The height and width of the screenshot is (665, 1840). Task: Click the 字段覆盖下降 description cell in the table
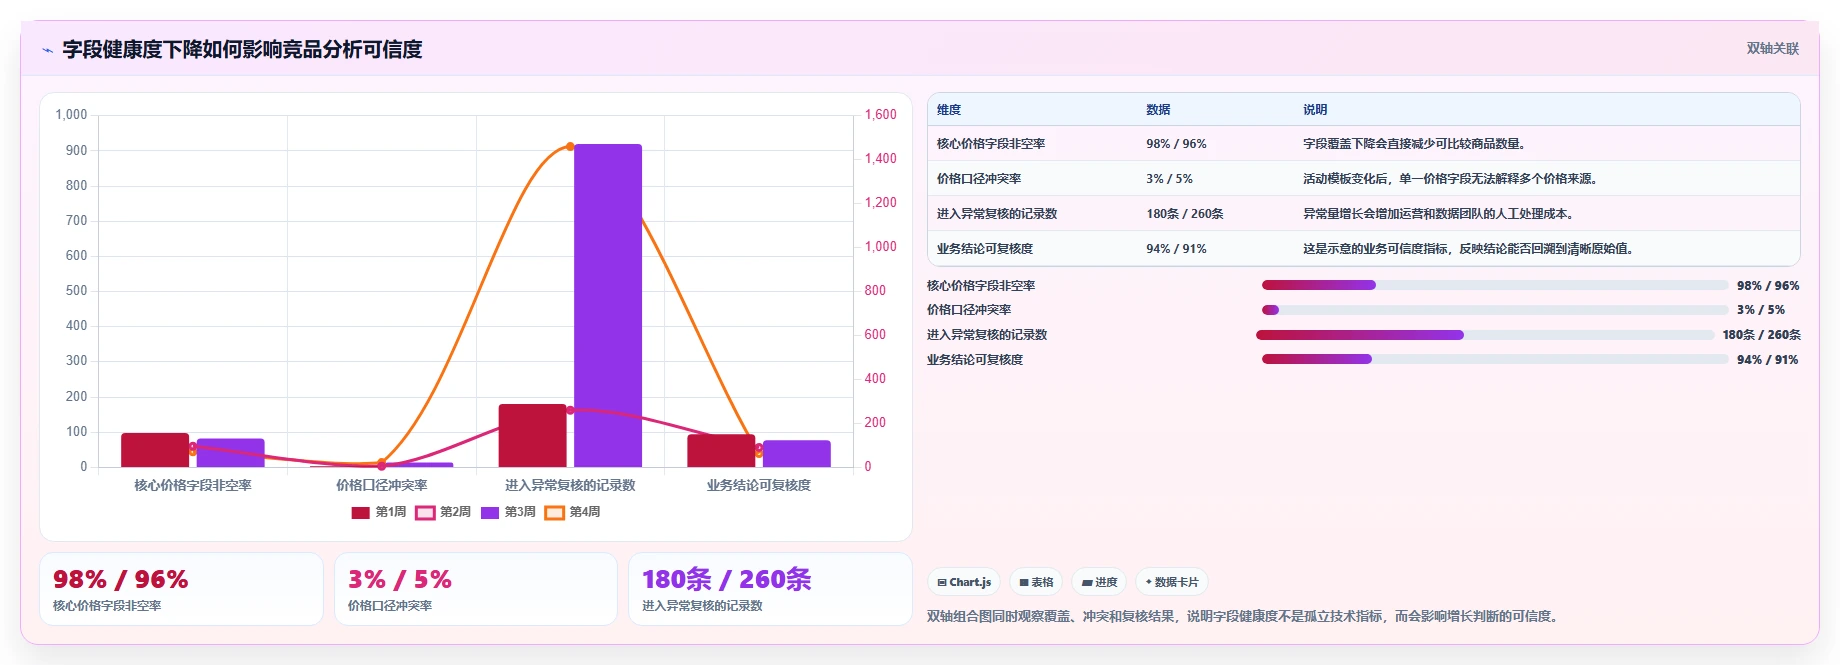(x=1546, y=144)
